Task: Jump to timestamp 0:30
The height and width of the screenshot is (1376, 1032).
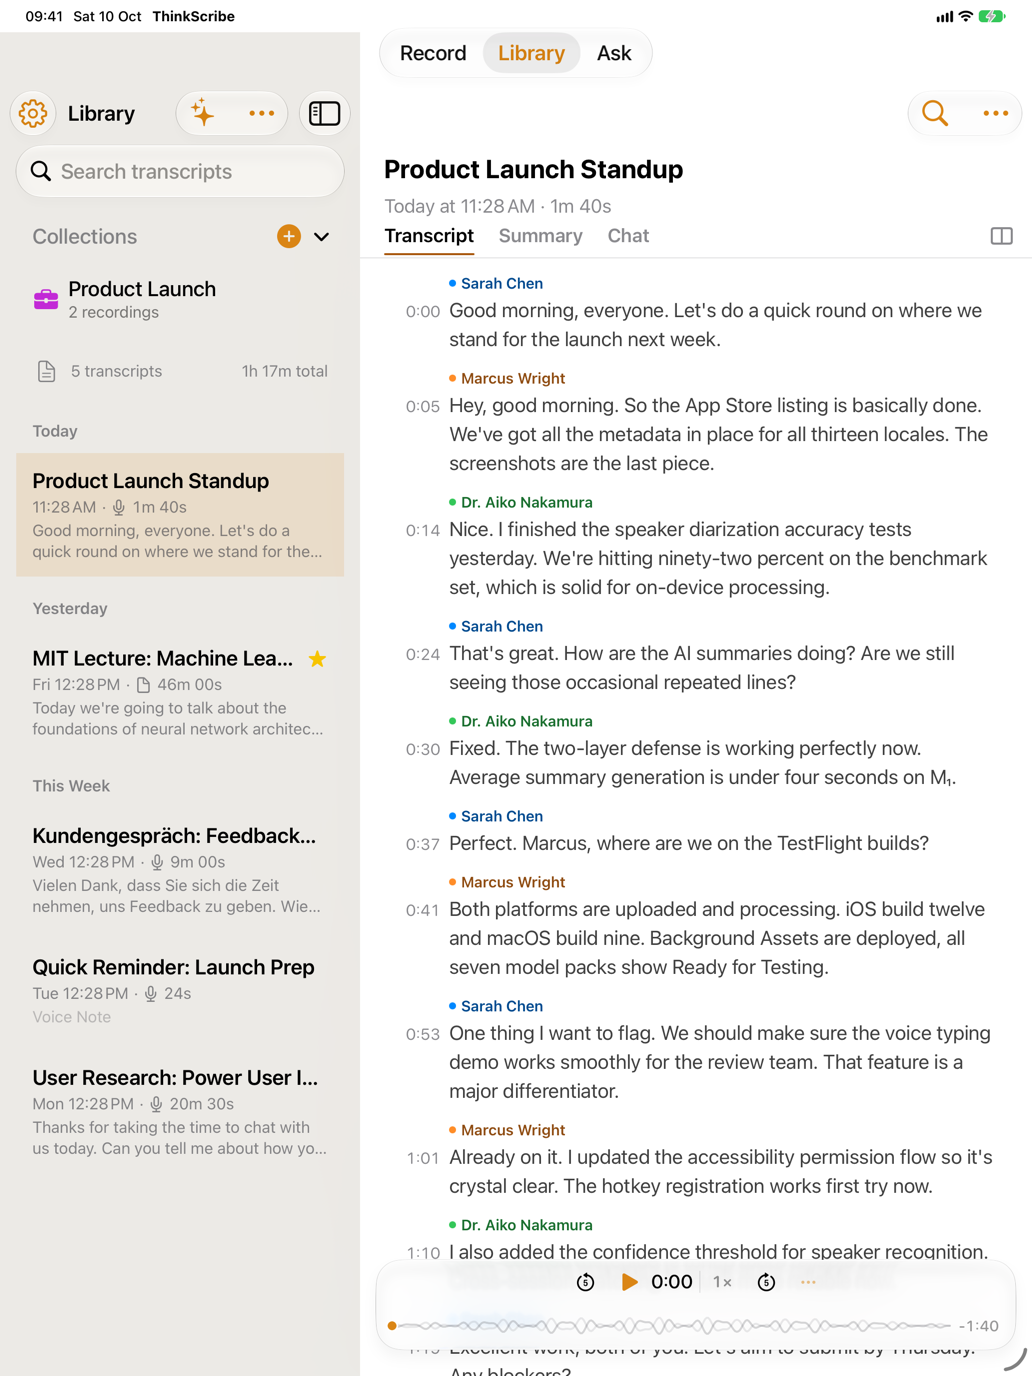Action: click(423, 750)
